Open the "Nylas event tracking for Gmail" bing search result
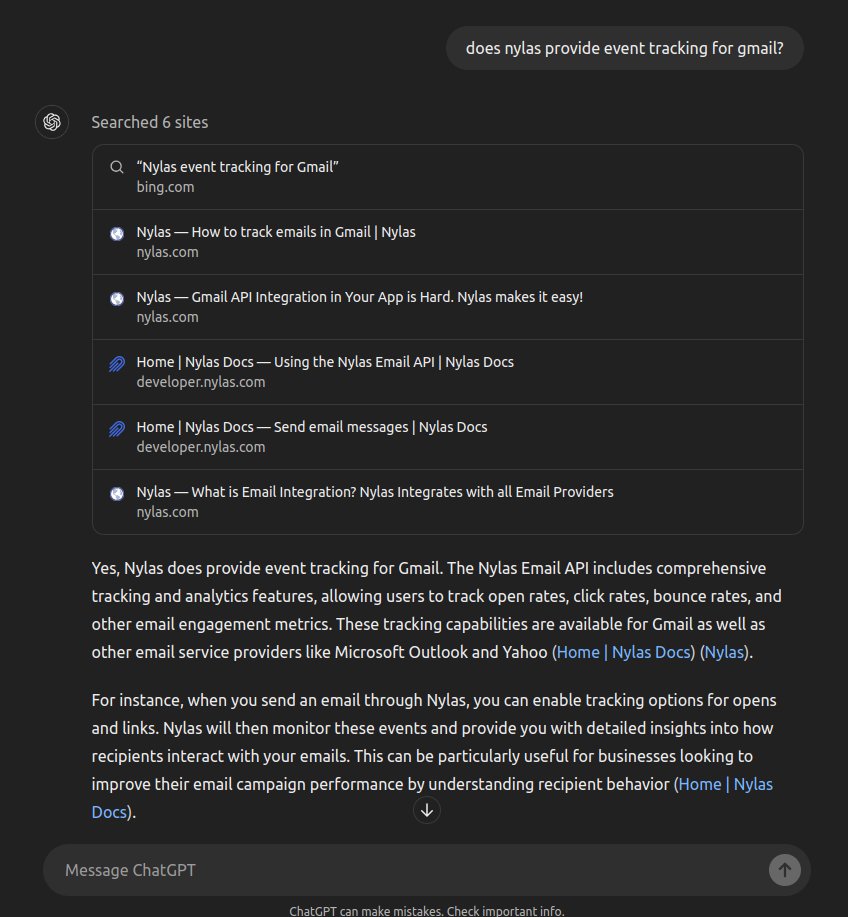The image size is (848, 917). [447, 177]
